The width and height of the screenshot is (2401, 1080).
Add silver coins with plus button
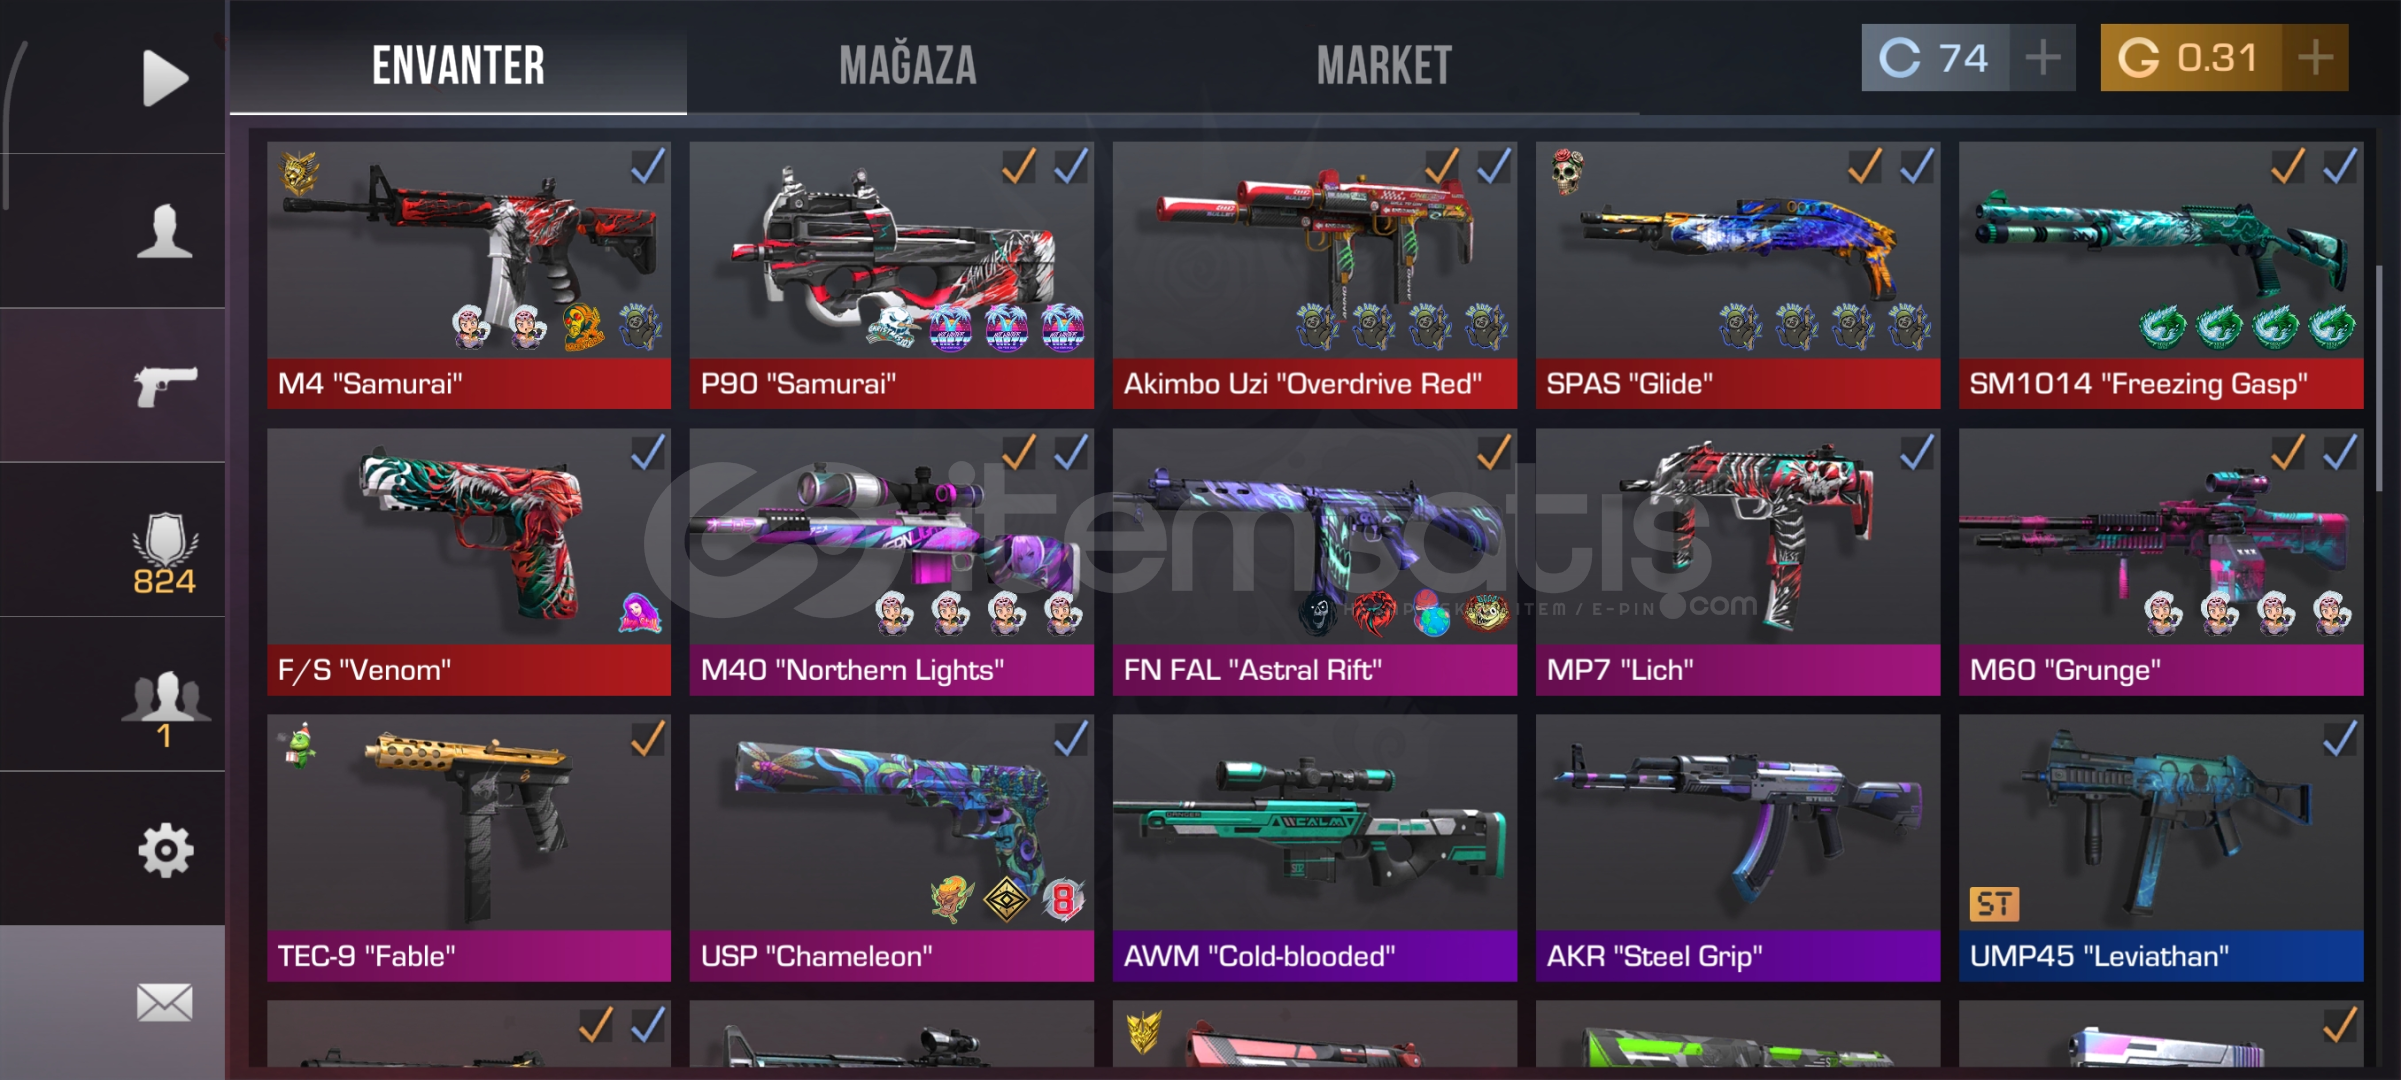[x=2043, y=58]
